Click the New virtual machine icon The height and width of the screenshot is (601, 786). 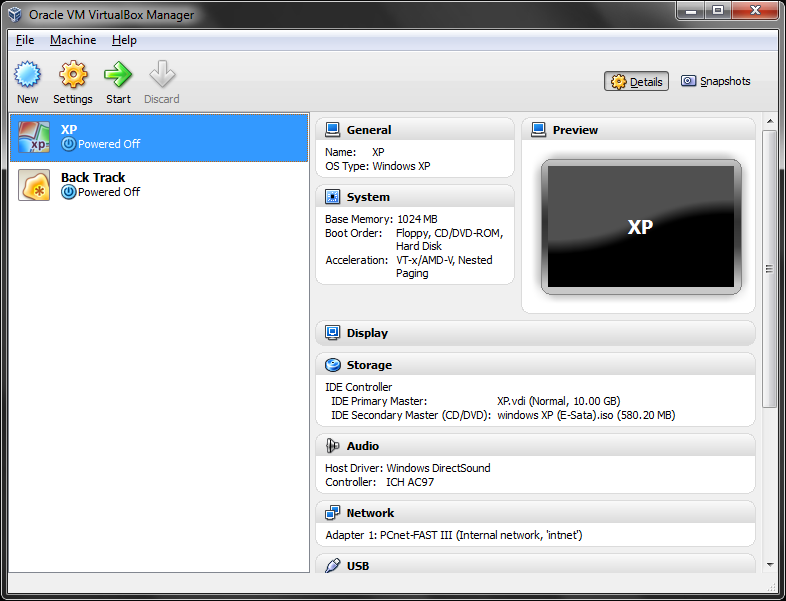click(27, 74)
